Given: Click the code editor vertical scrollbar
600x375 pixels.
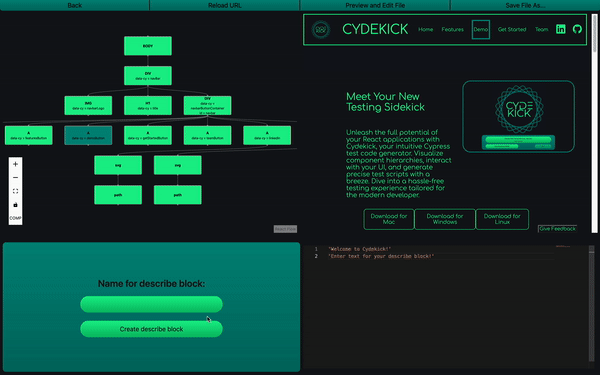Looking at the screenshot, I should [x=591, y=304].
